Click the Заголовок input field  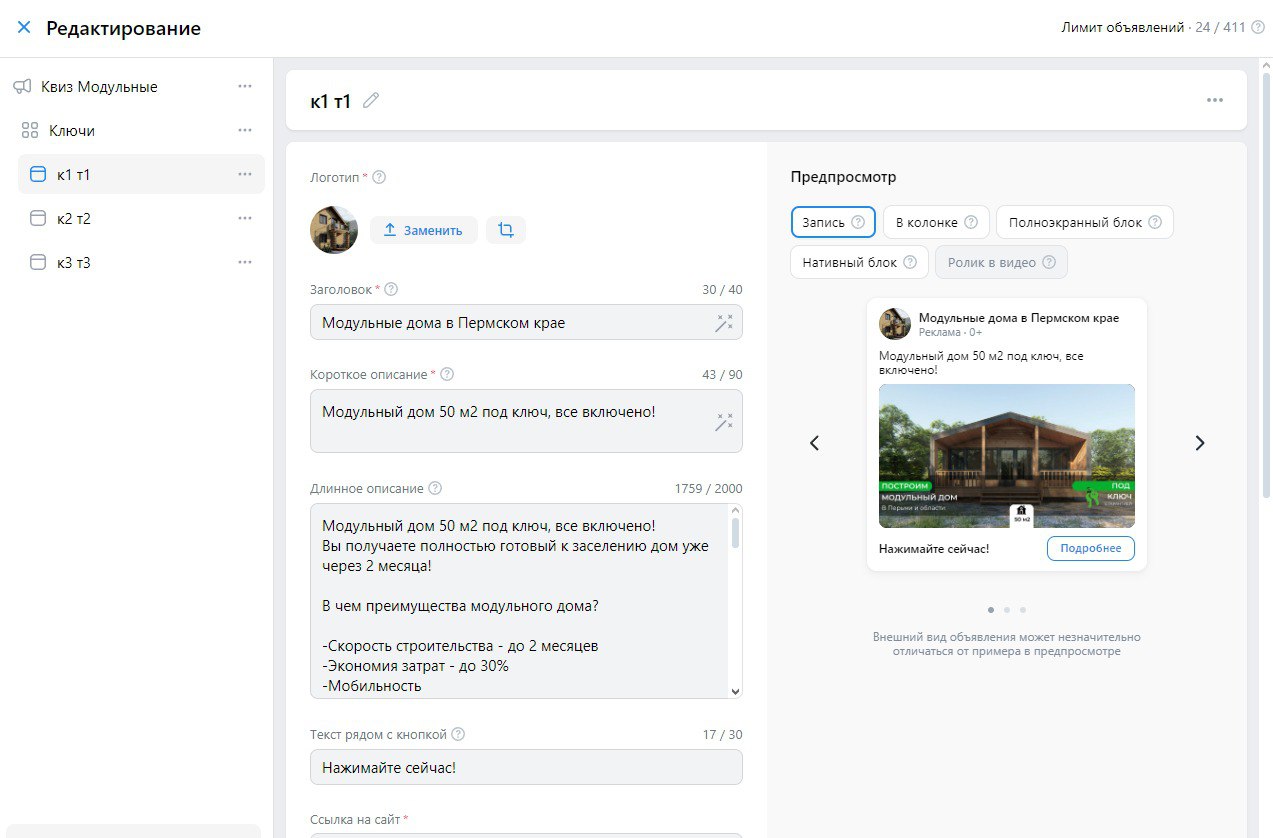pyautogui.click(x=526, y=322)
